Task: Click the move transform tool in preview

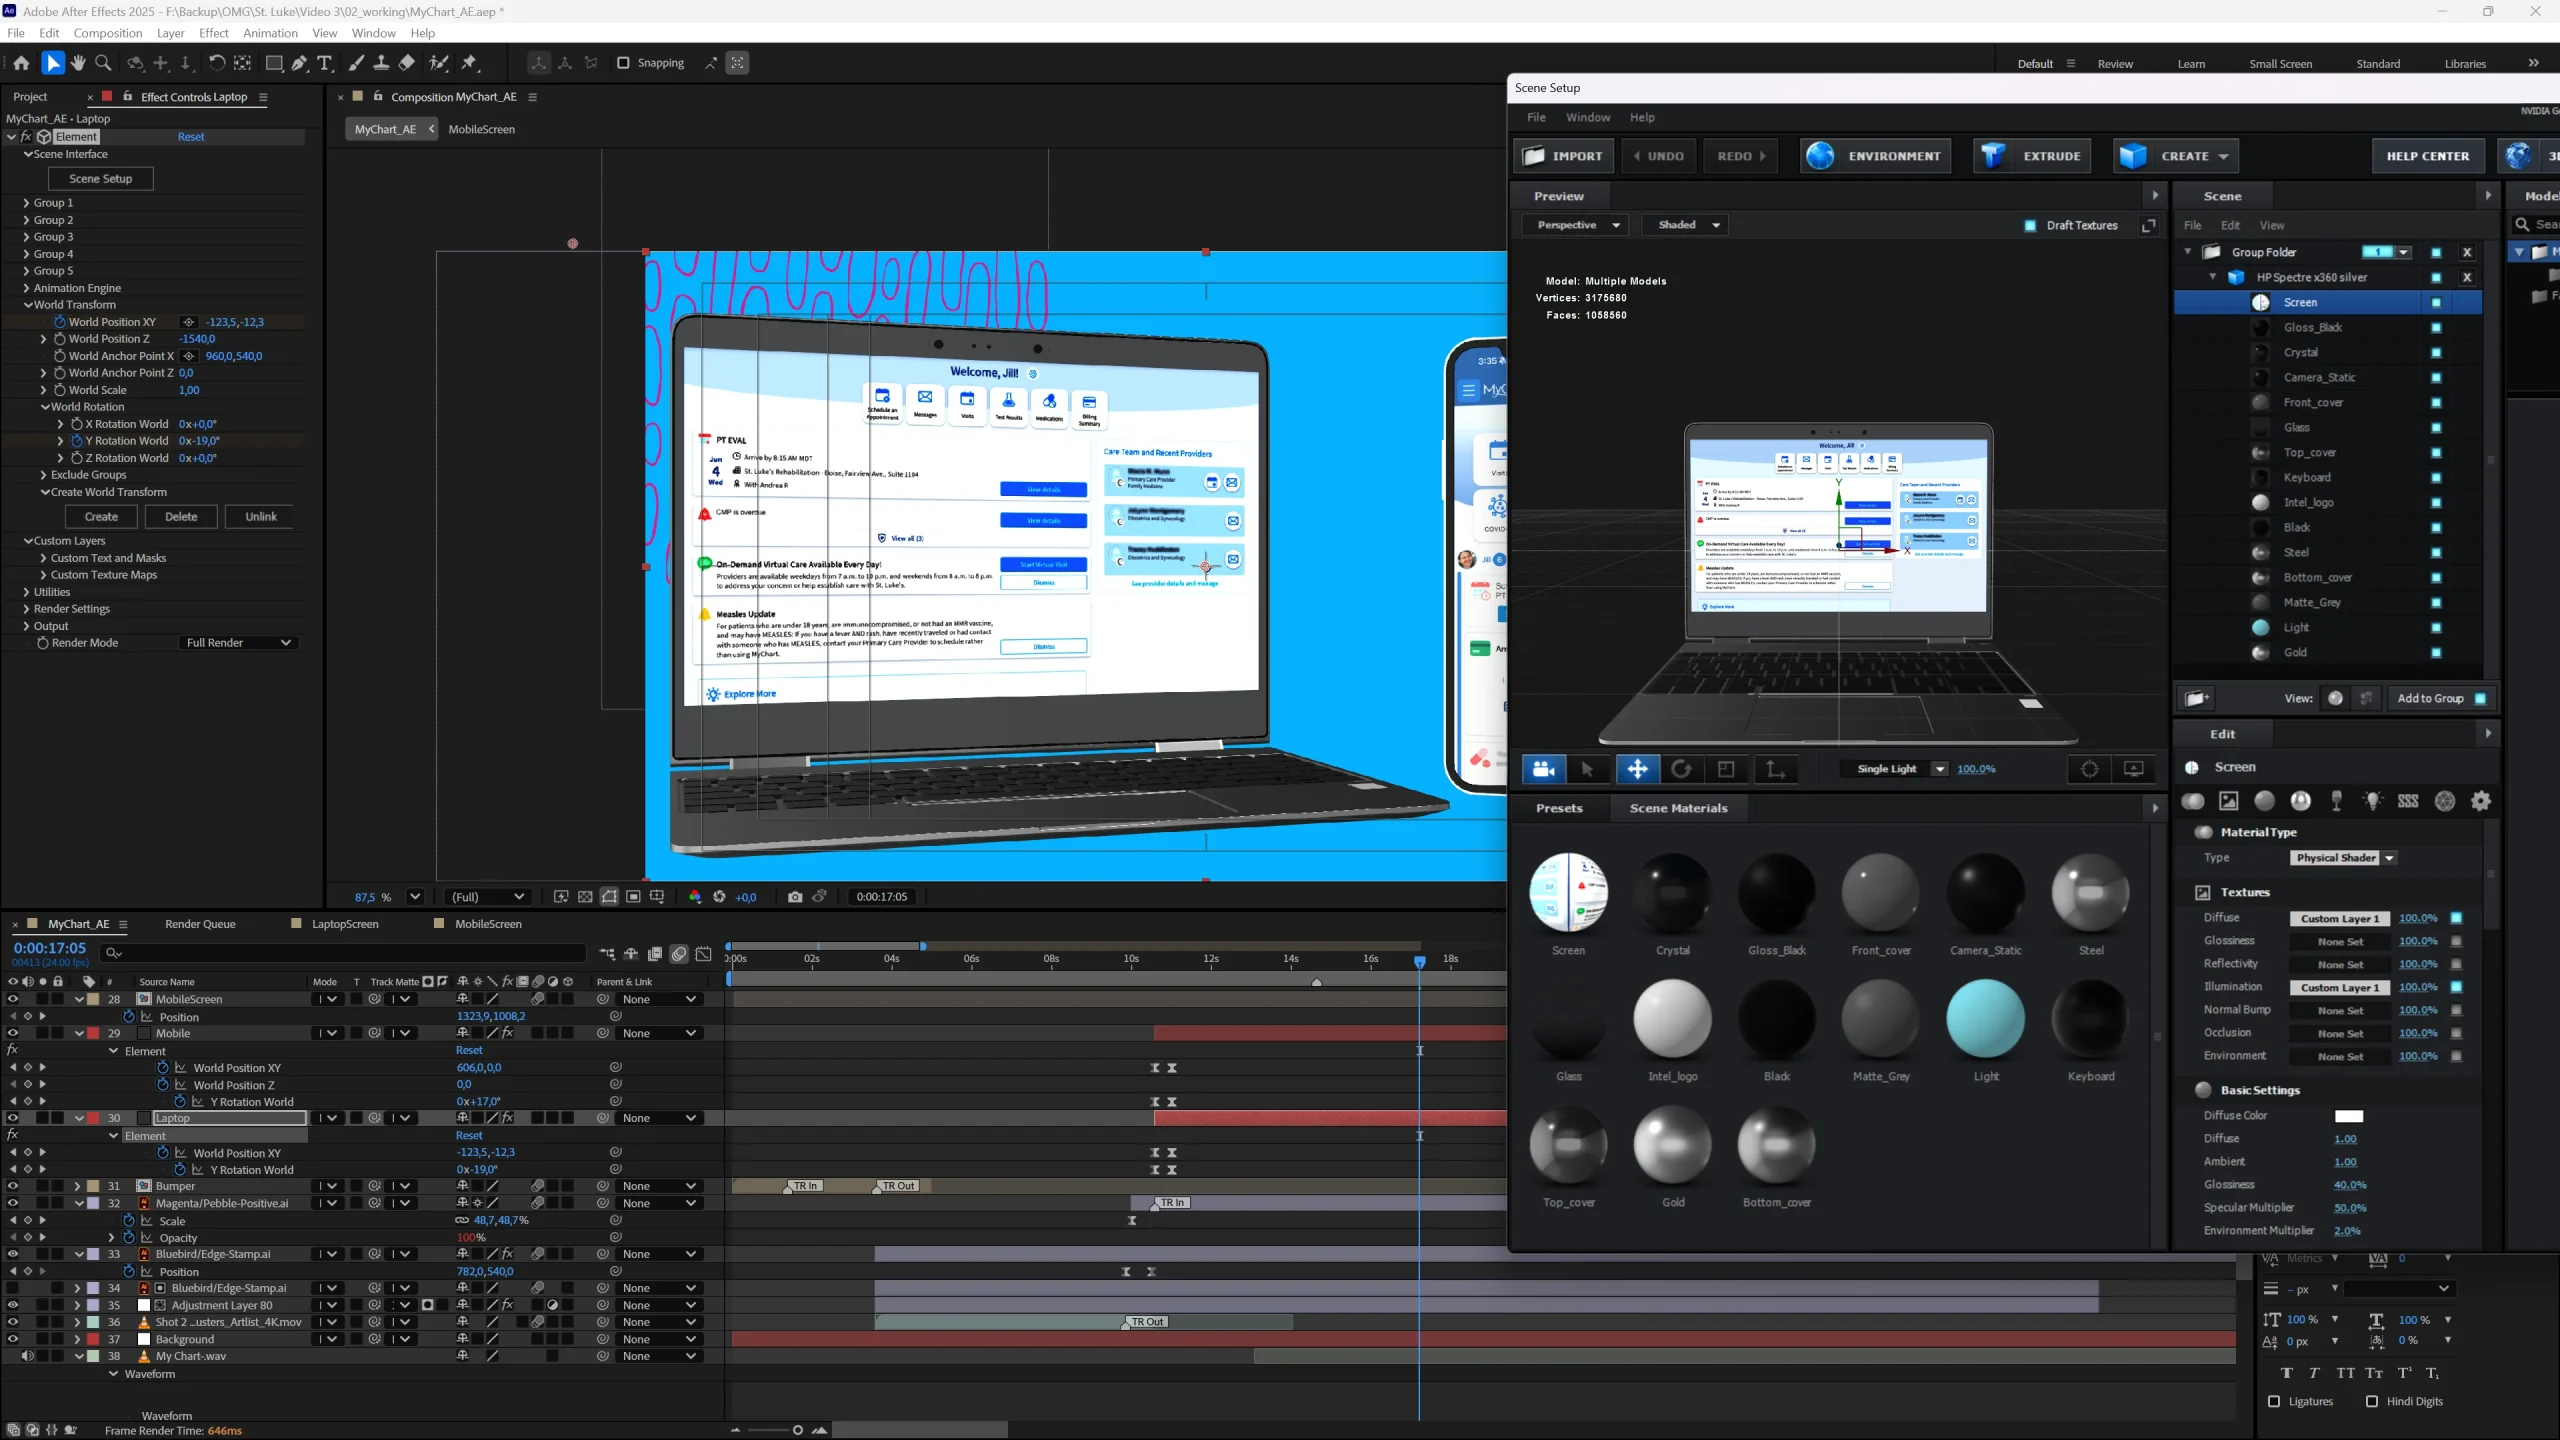Action: point(1637,769)
